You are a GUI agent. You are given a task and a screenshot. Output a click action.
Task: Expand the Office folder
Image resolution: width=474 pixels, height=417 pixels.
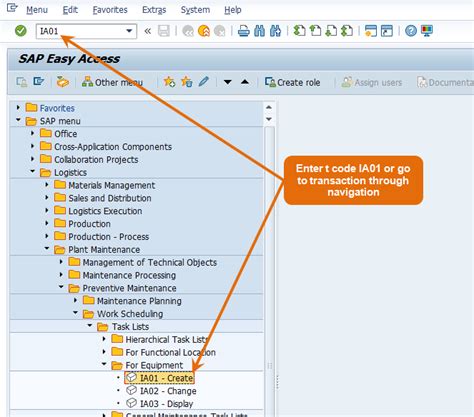point(32,133)
